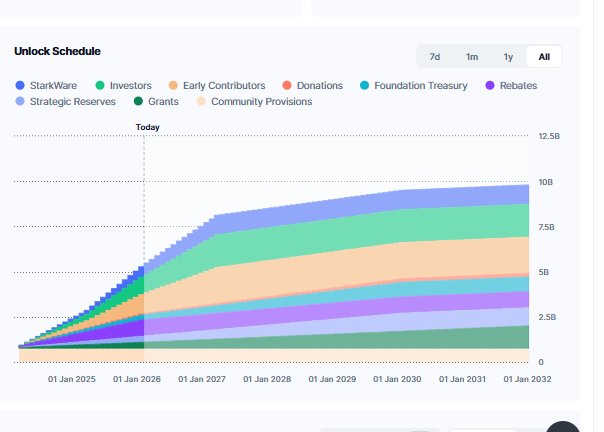The image size is (604, 432).
Task: Switch to the 7d time range
Action: 435,56
